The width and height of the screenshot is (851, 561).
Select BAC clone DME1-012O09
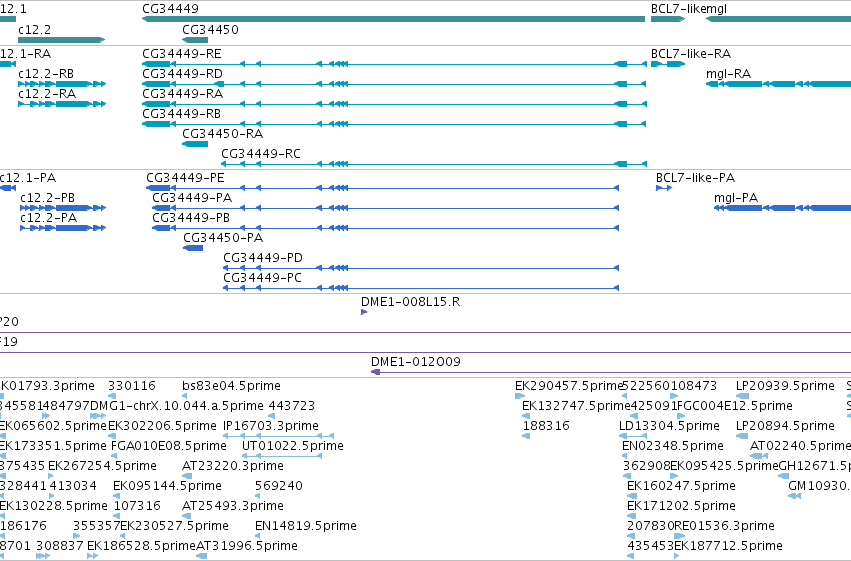pyautogui.click(x=416, y=362)
